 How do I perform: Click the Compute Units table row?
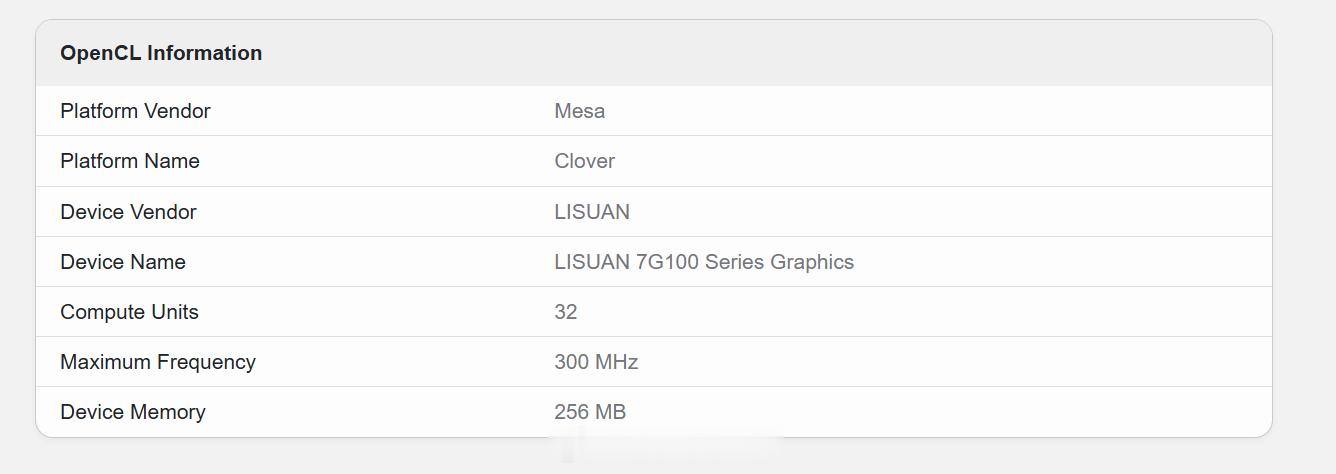coord(654,312)
